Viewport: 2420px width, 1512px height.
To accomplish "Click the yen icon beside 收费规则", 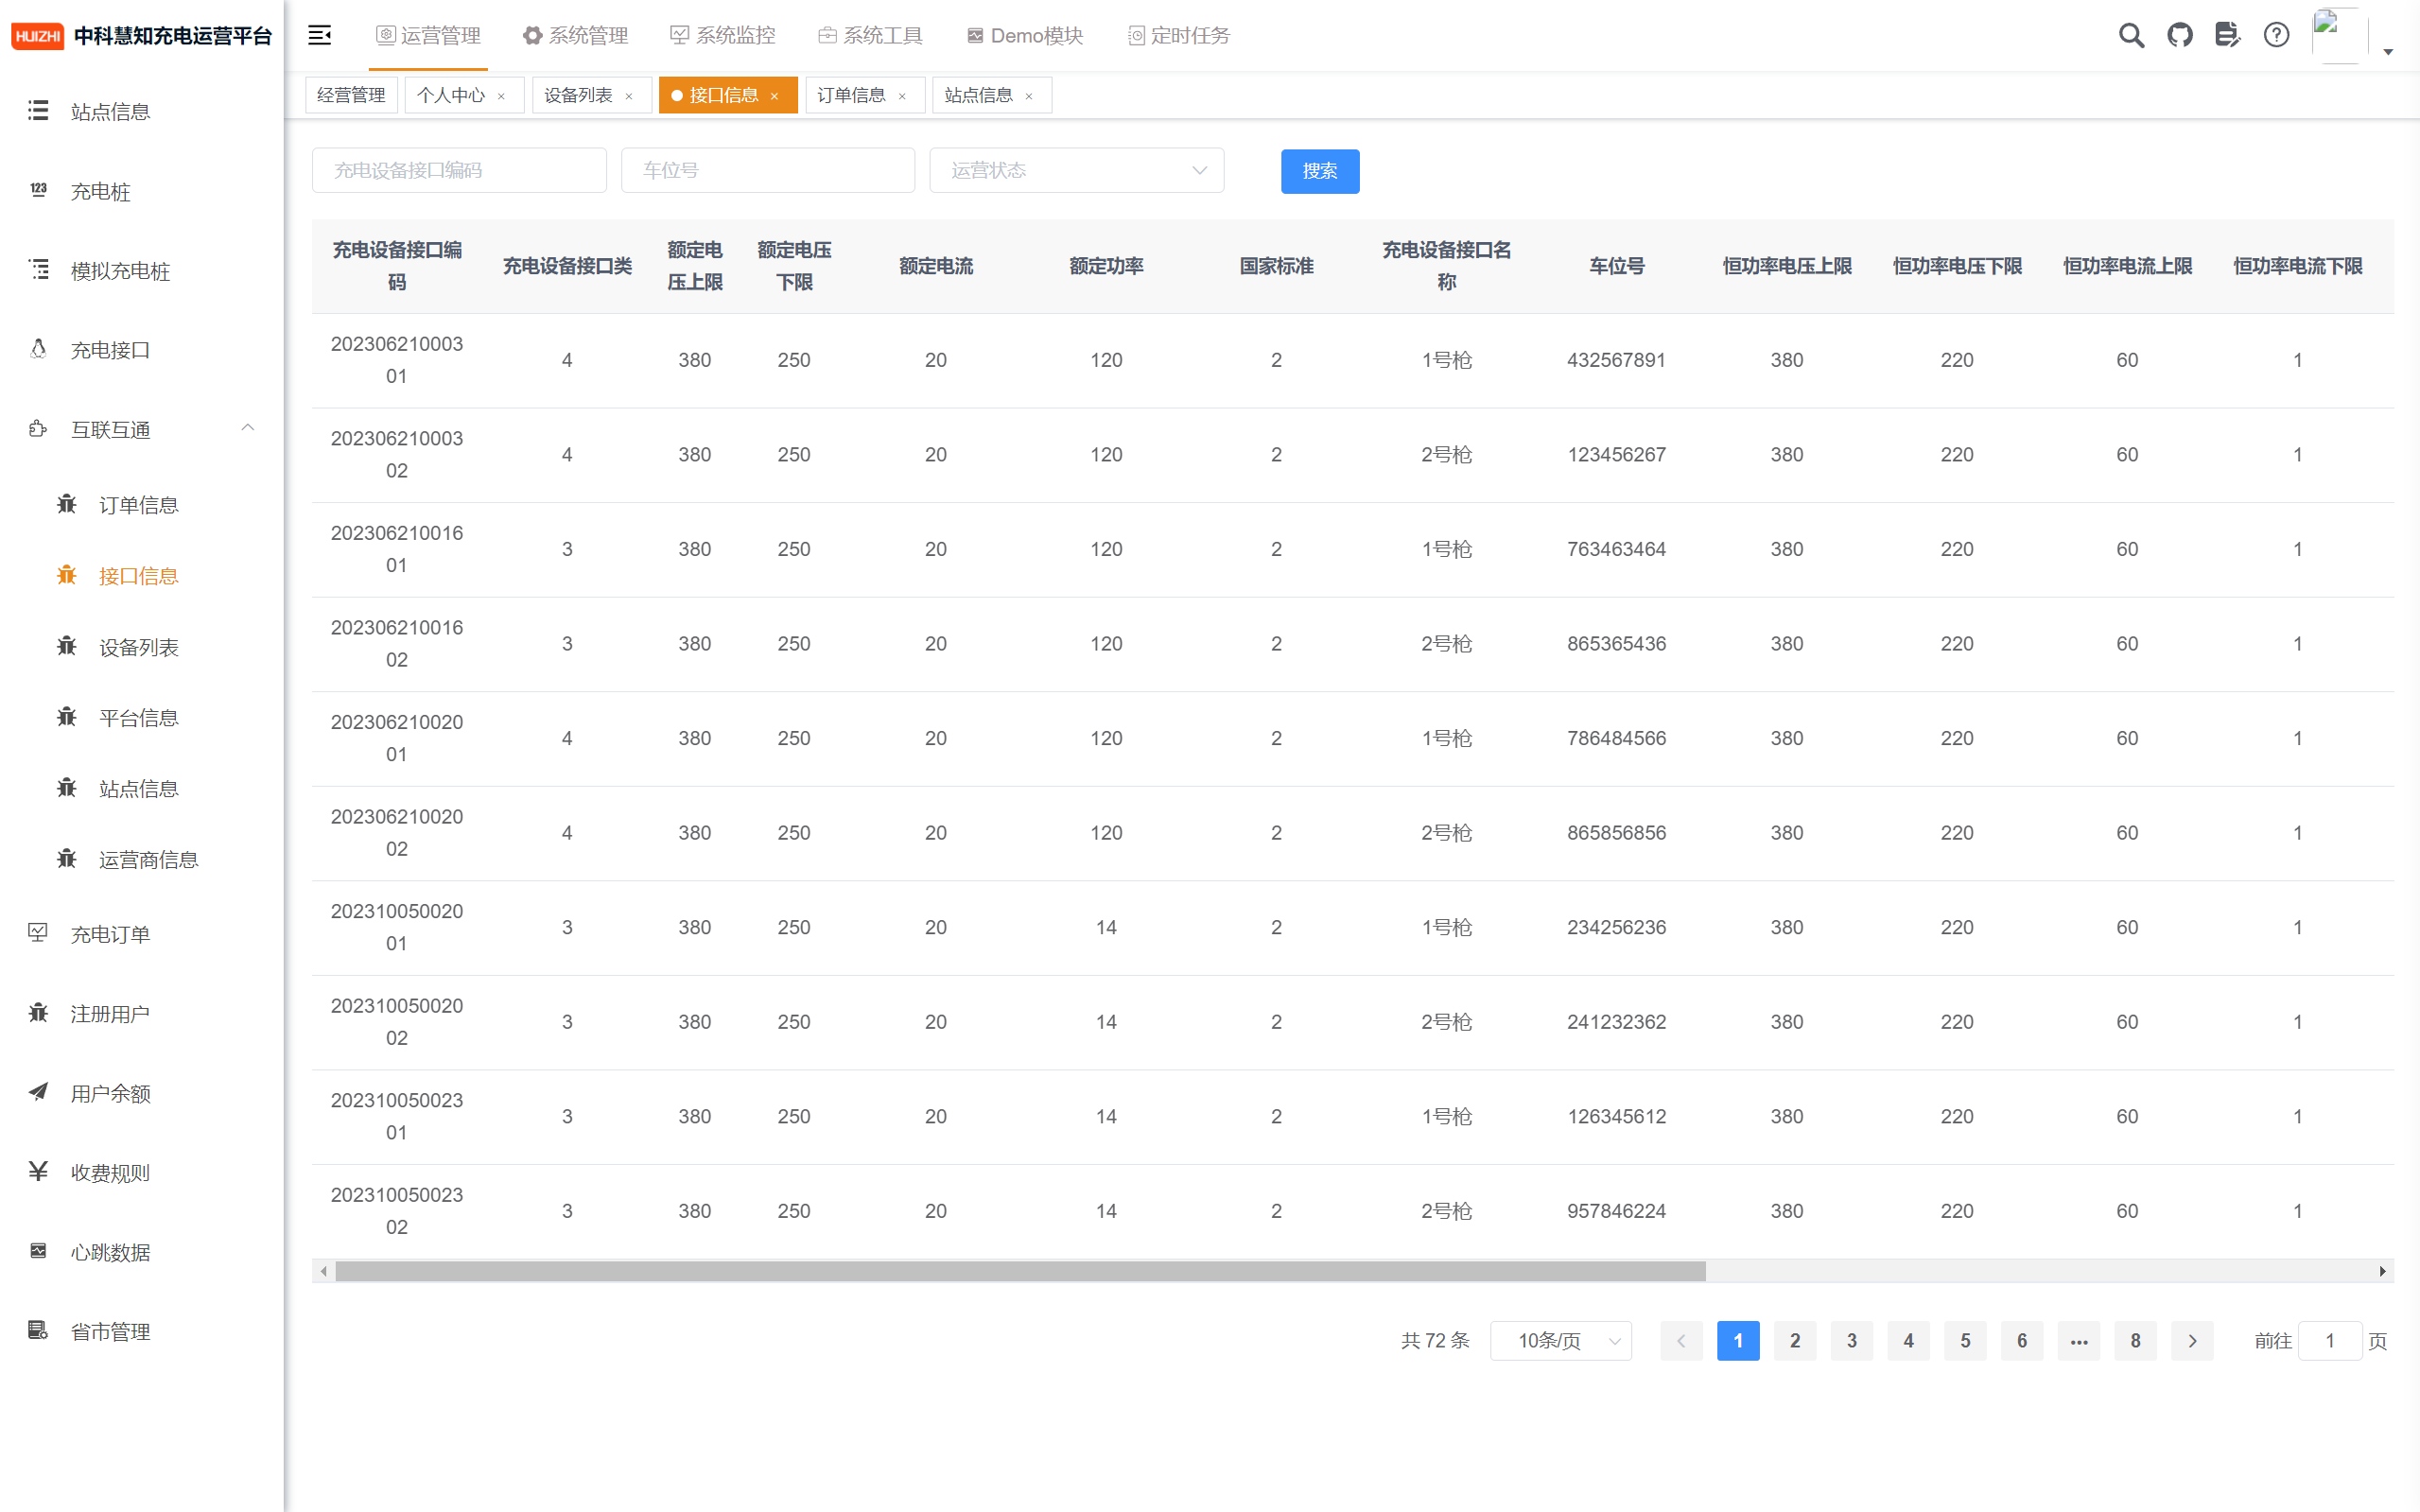I will [x=38, y=1172].
